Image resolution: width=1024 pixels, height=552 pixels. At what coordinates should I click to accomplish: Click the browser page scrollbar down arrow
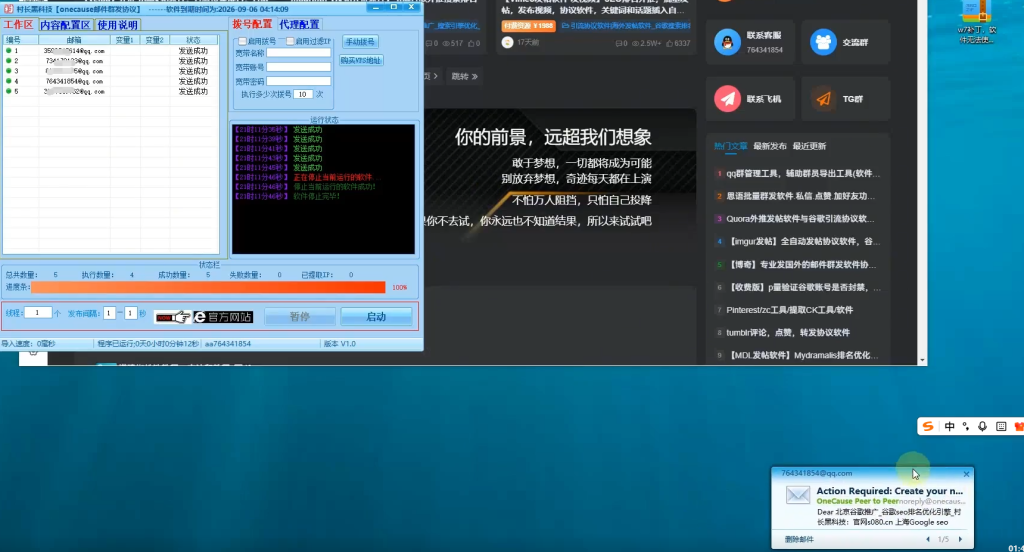click(x=922, y=360)
